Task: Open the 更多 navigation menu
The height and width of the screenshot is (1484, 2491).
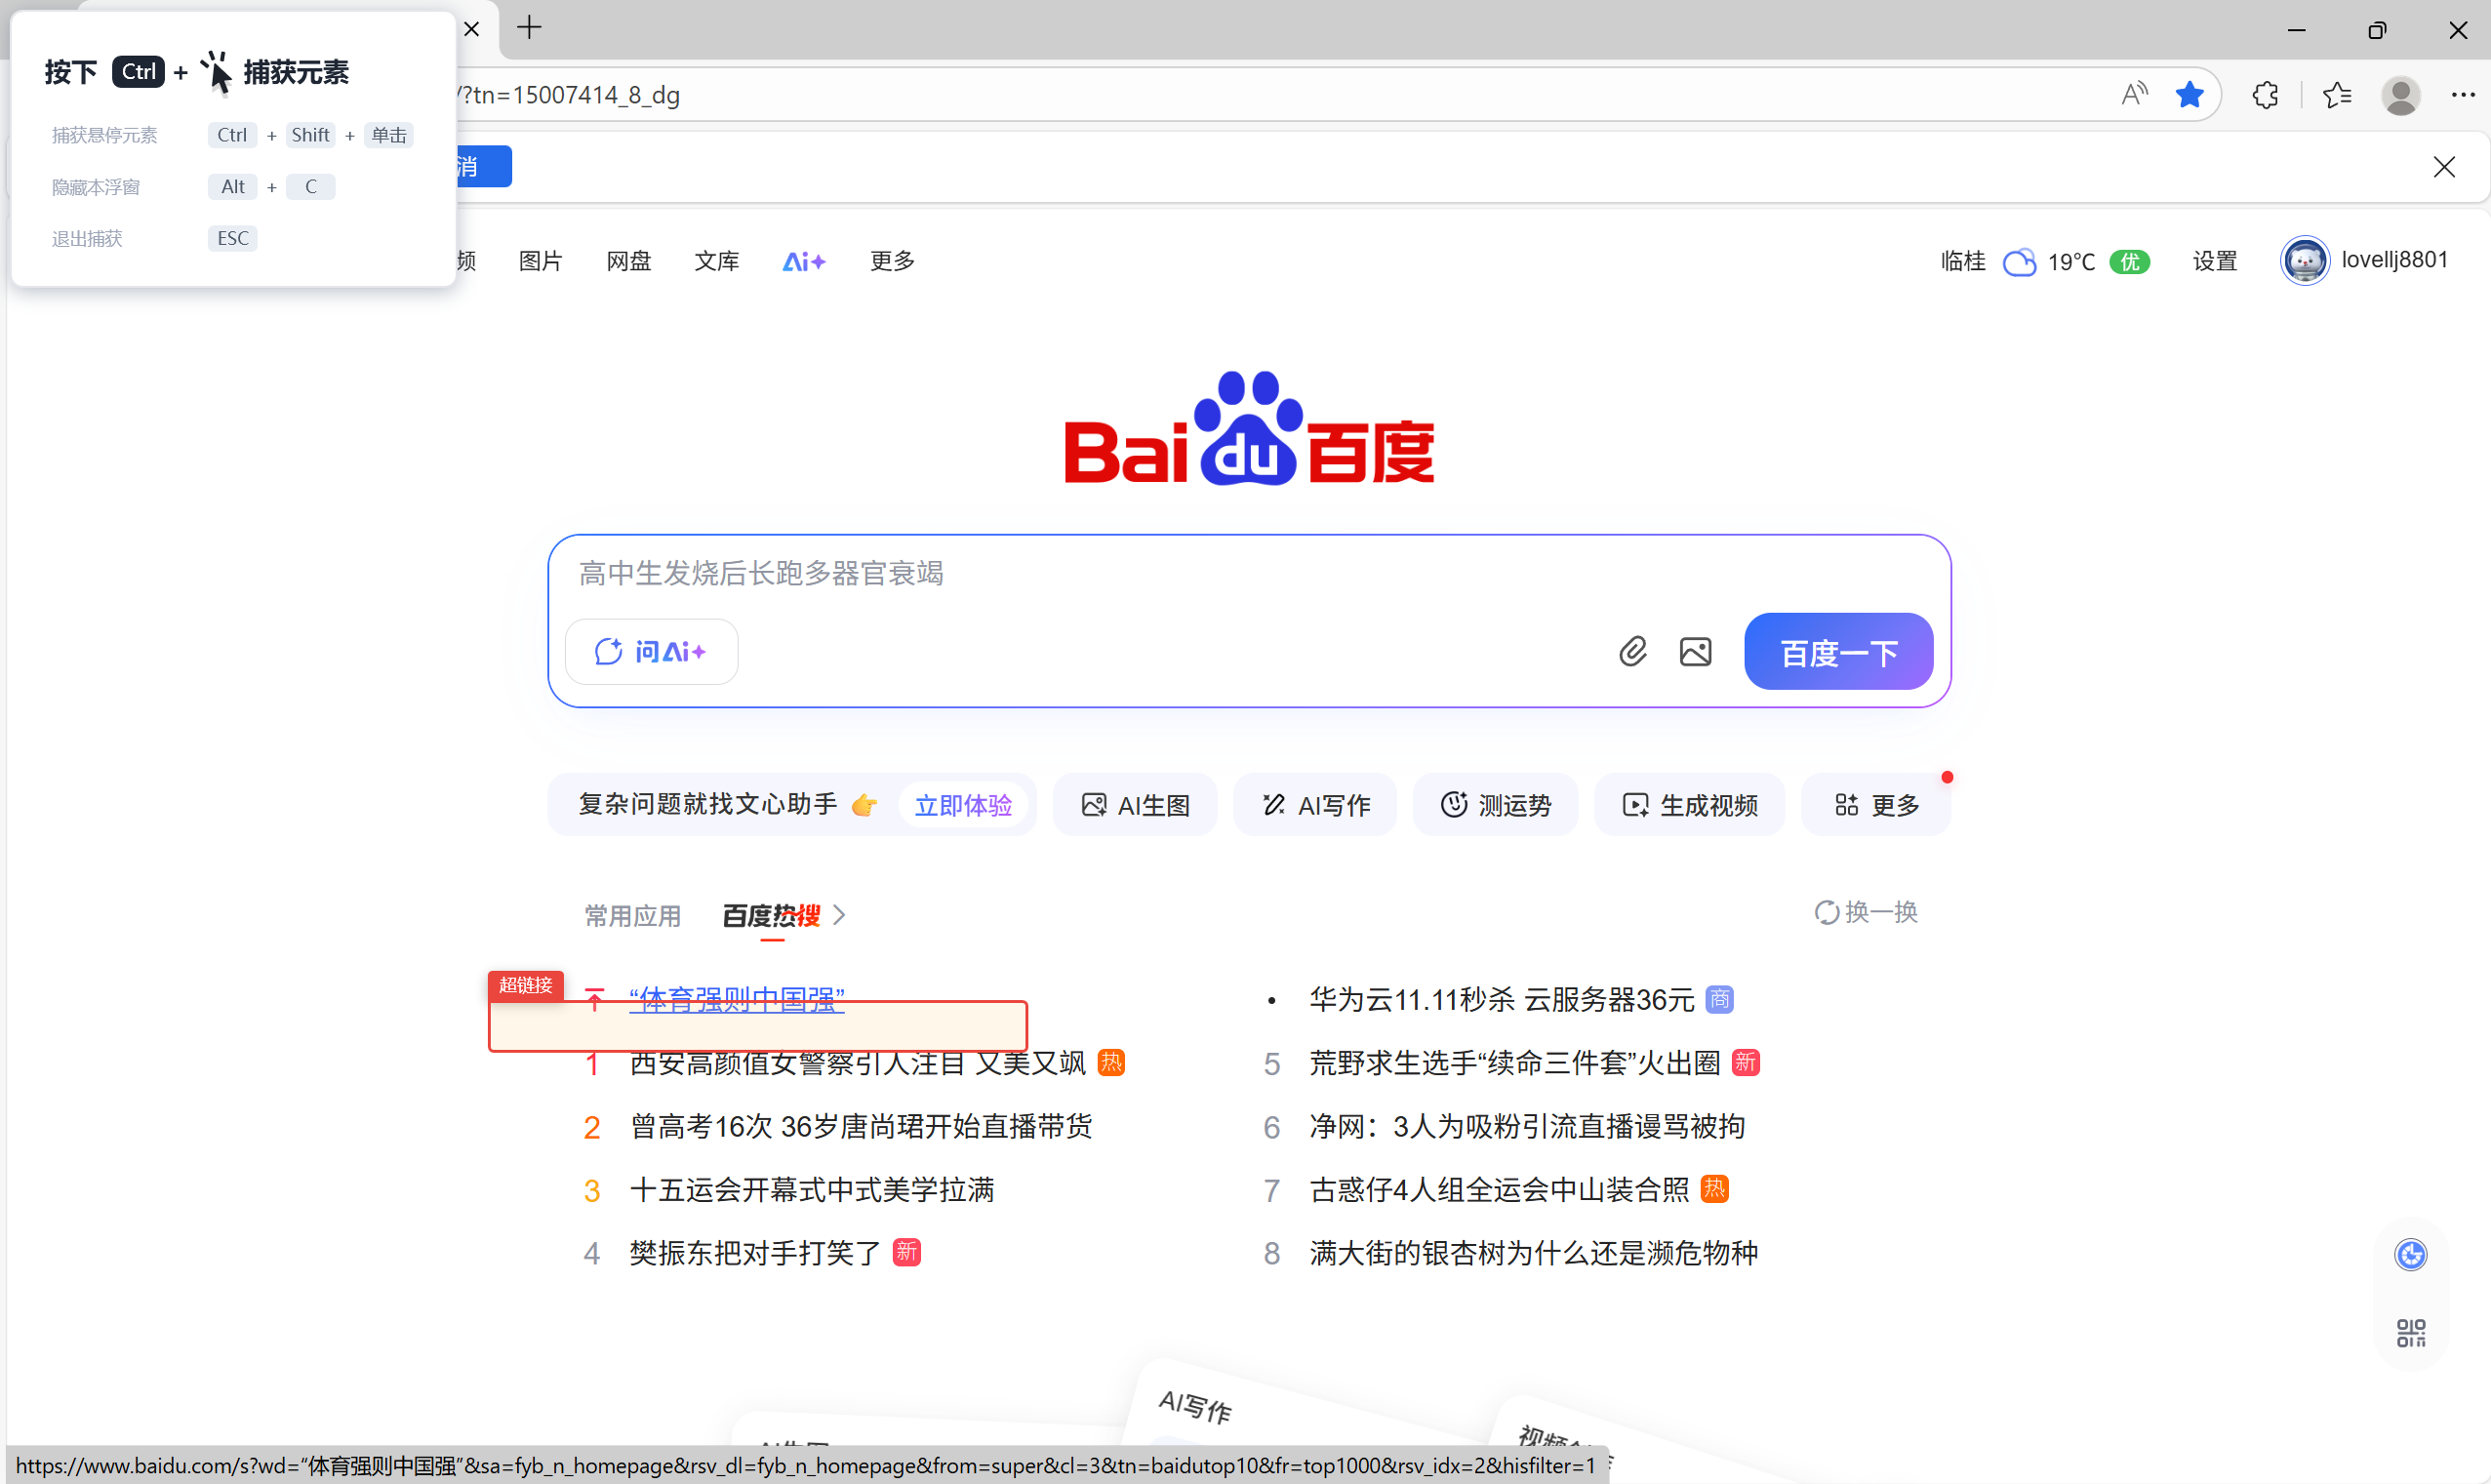Action: click(x=893, y=261)
